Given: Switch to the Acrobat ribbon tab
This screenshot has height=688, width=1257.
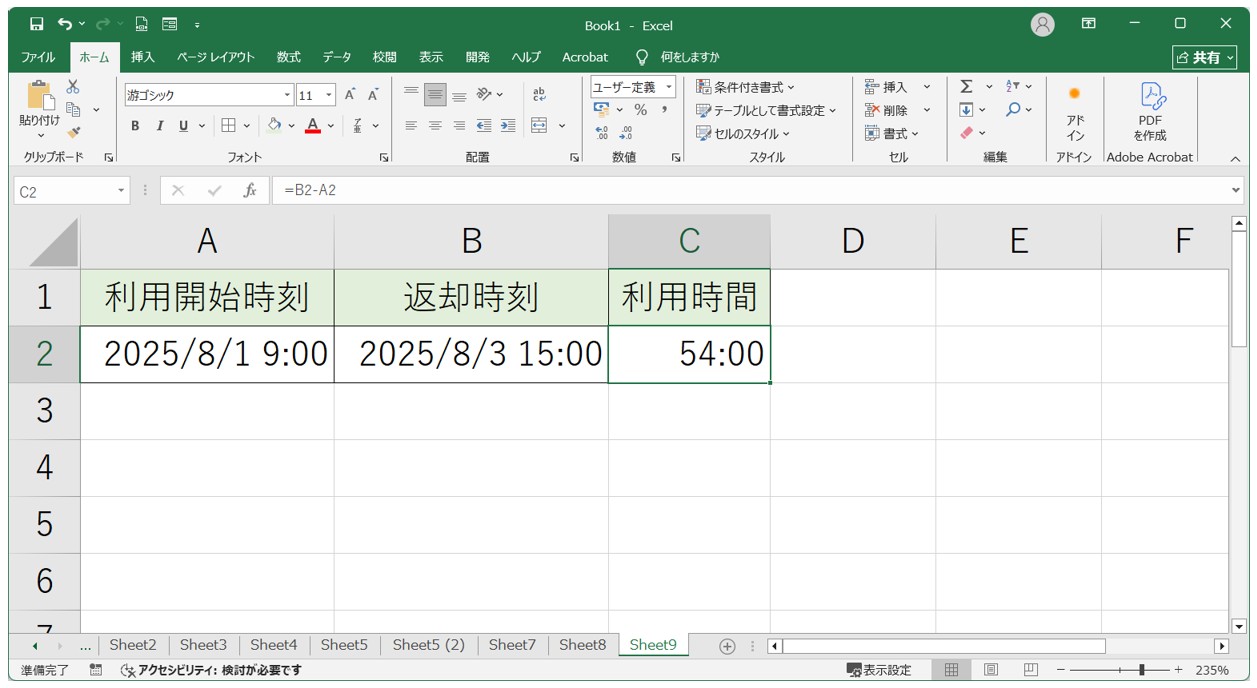Looking at the screenshot, I should (x=585, y=57).
